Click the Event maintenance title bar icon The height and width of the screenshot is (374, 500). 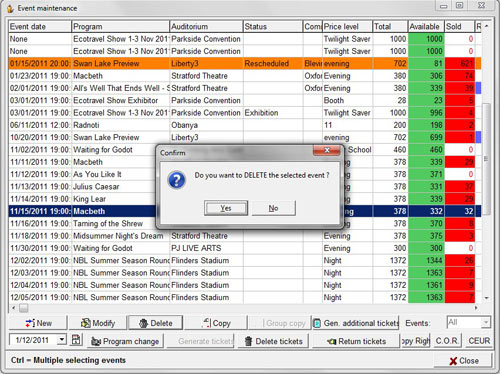click(10, 8)
